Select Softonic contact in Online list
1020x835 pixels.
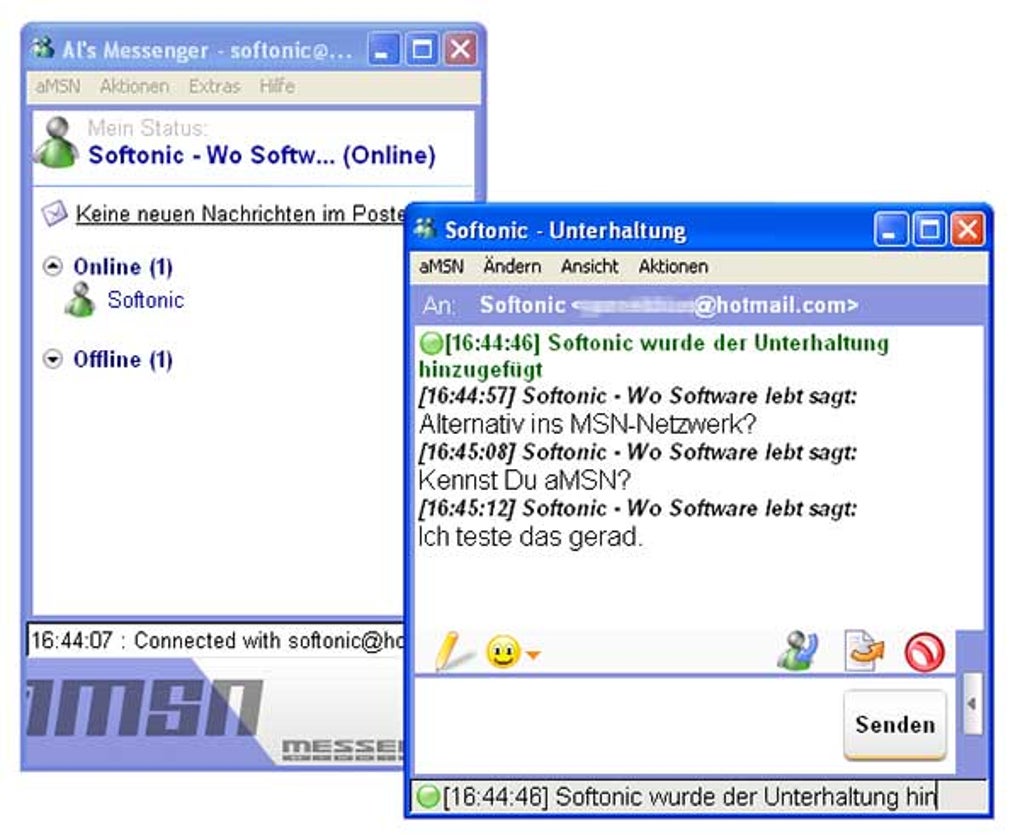pyautogui.click(x=146, y=300)
